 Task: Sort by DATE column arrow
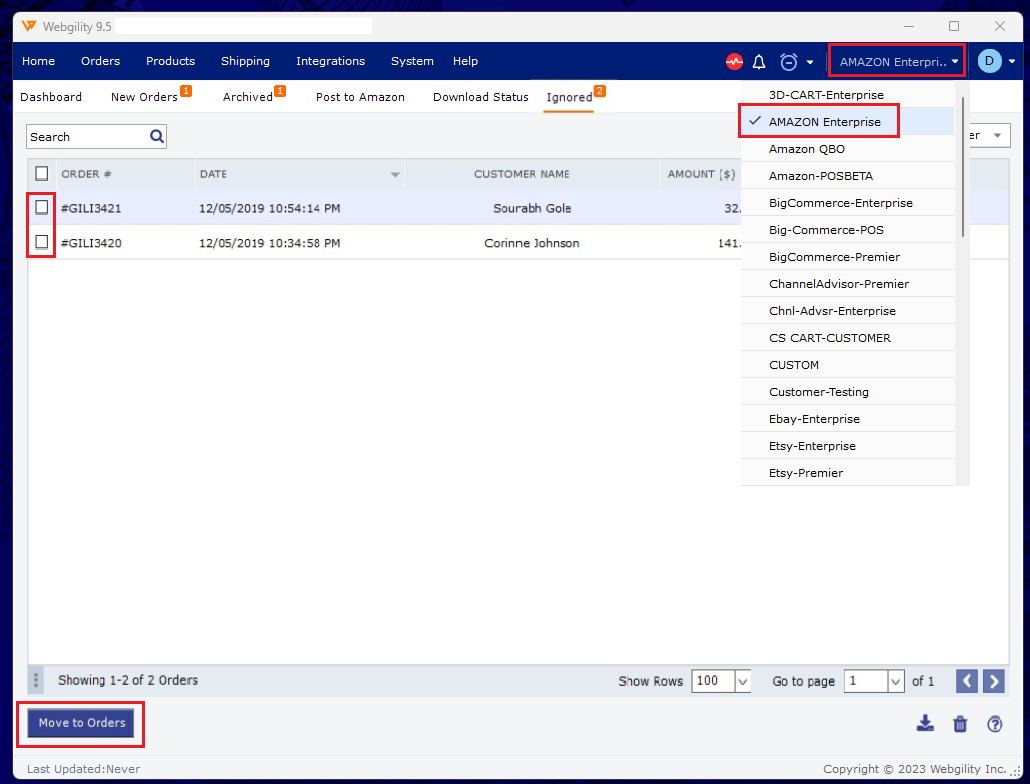395,175
